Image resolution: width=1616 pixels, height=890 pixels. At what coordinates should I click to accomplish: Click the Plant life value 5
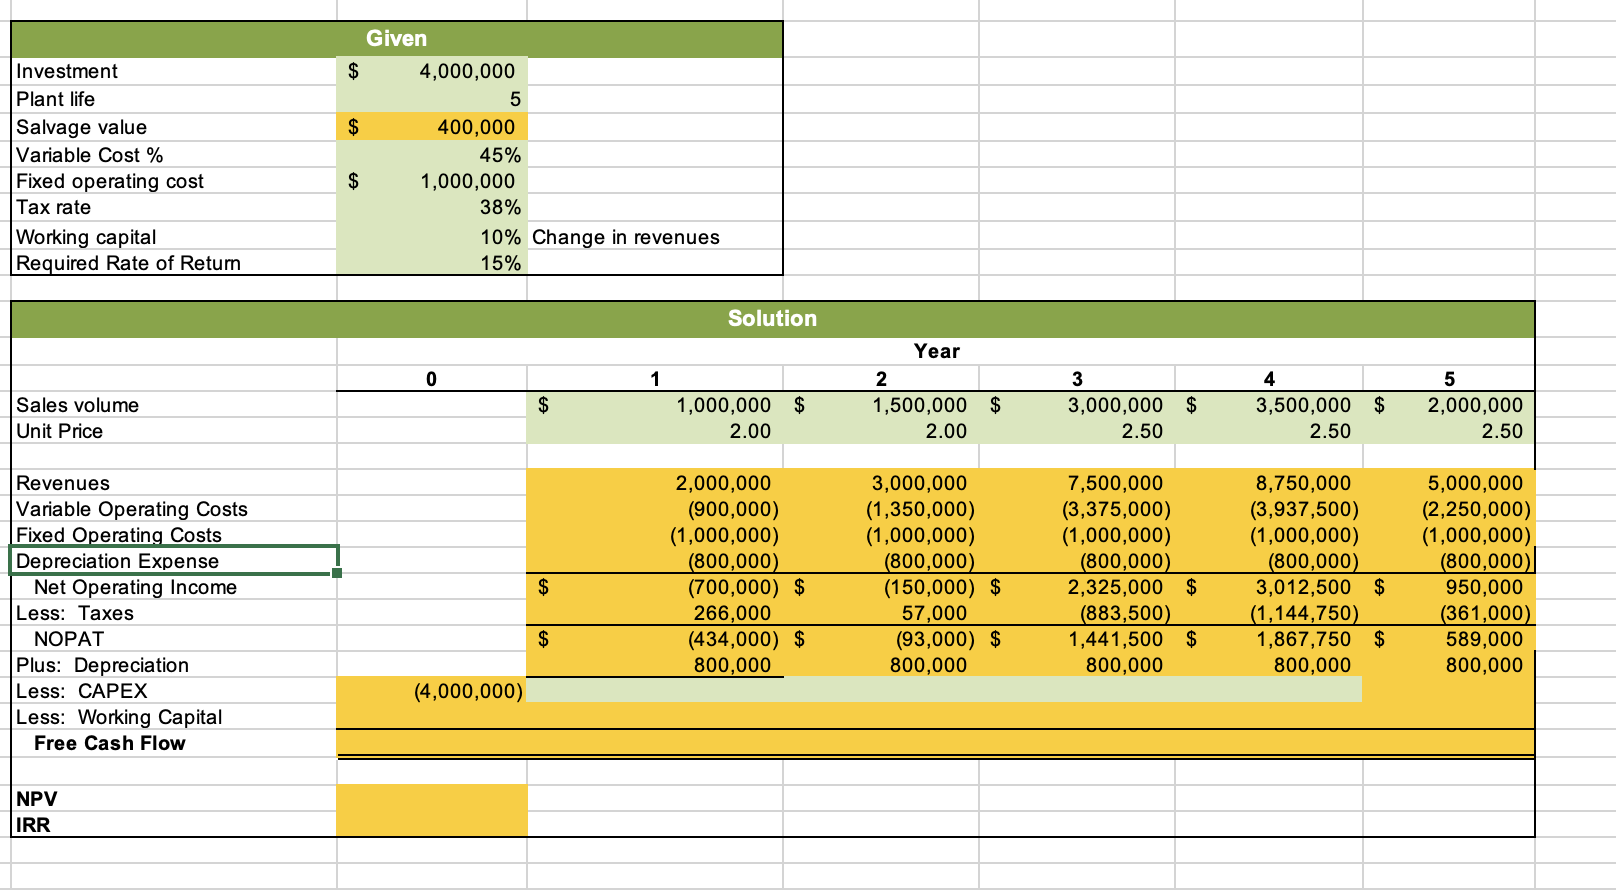(432, 99)
